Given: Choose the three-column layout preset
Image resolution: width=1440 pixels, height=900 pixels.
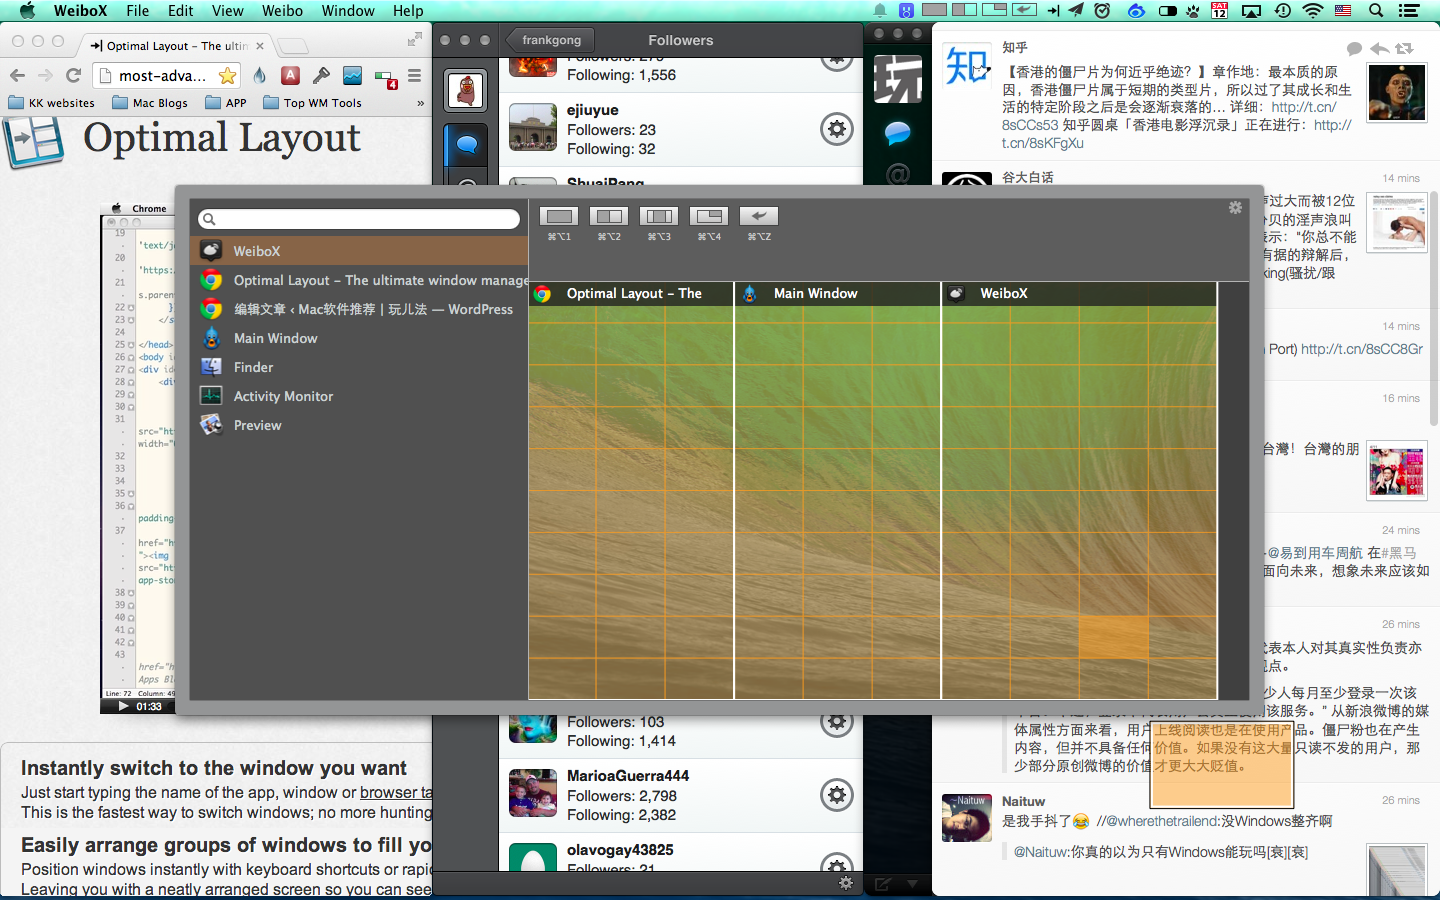Looking at the screenshot, I should (658, 216).
